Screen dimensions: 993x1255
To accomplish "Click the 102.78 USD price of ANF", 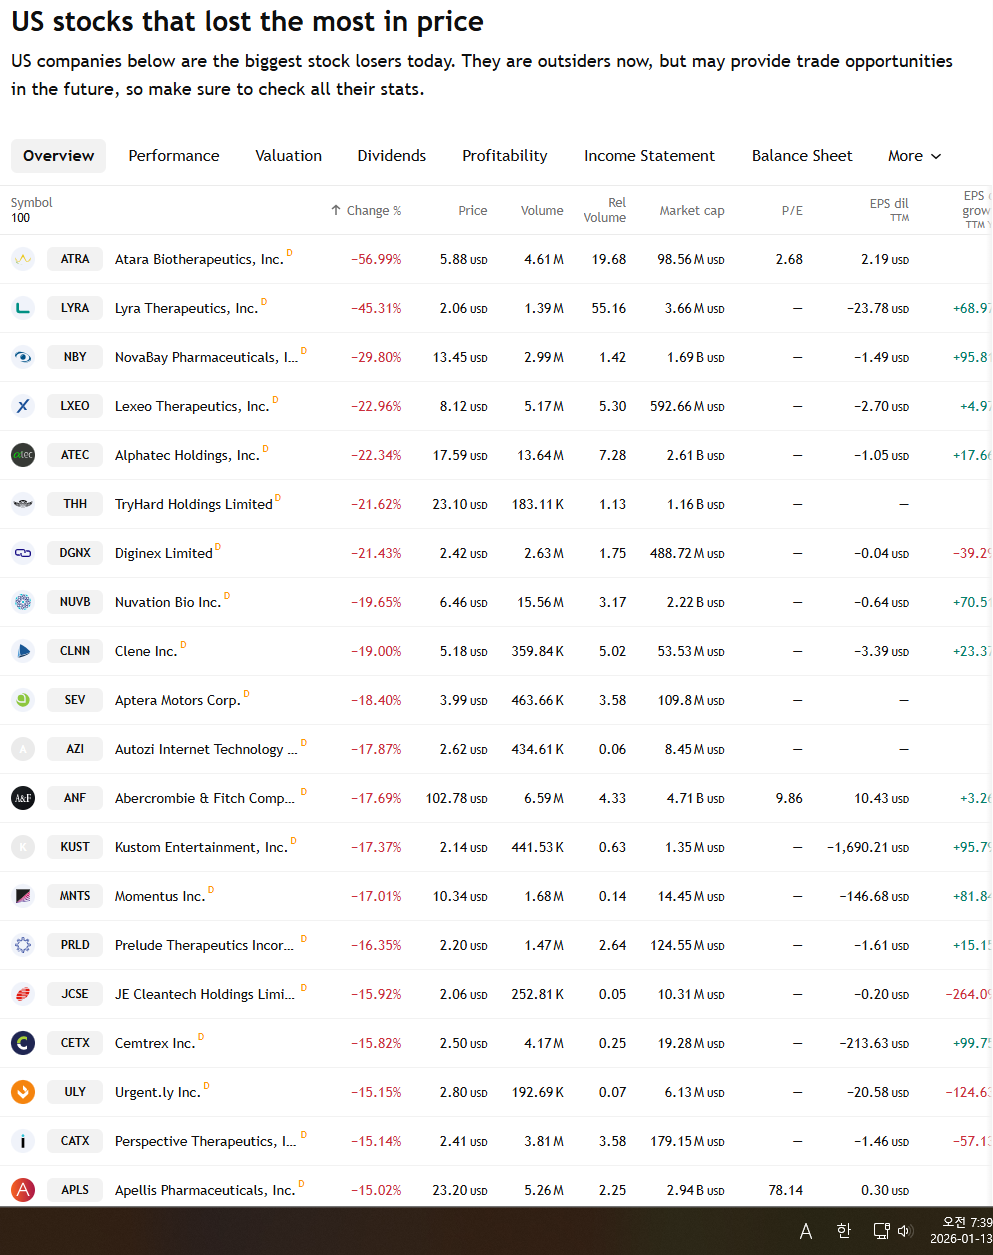I will point(457,798).
